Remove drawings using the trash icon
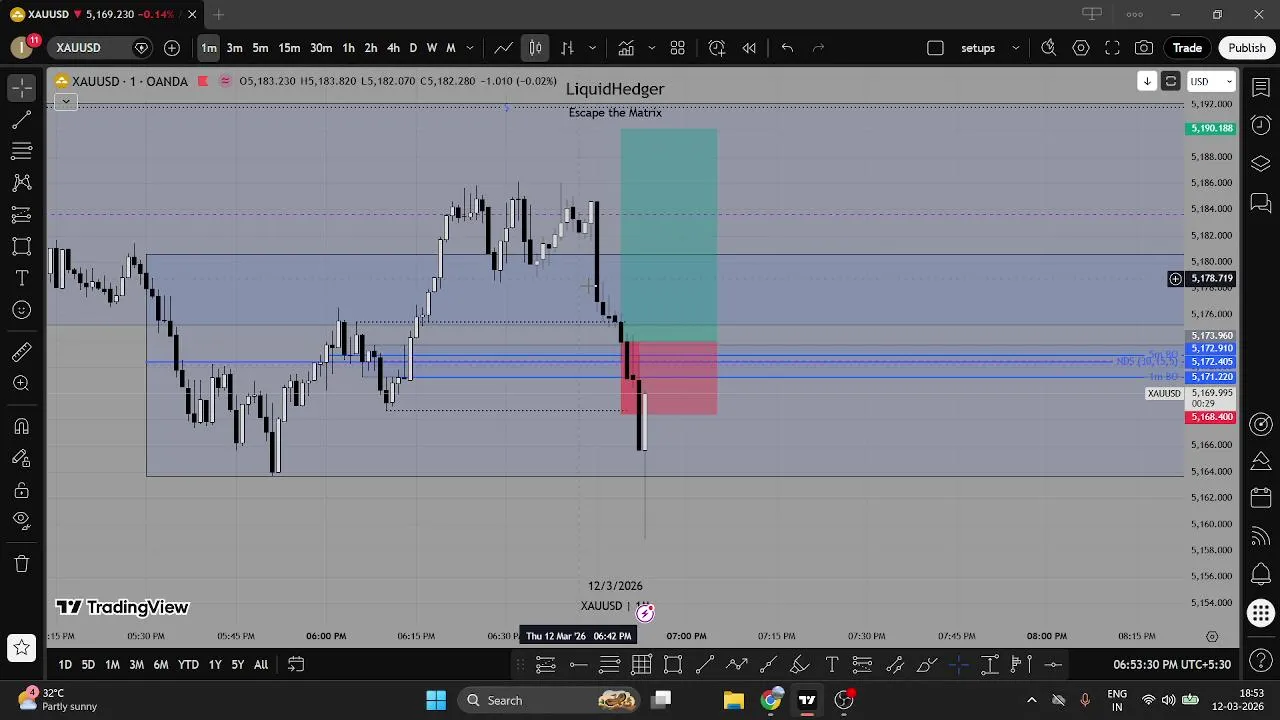 pos(22,564)
